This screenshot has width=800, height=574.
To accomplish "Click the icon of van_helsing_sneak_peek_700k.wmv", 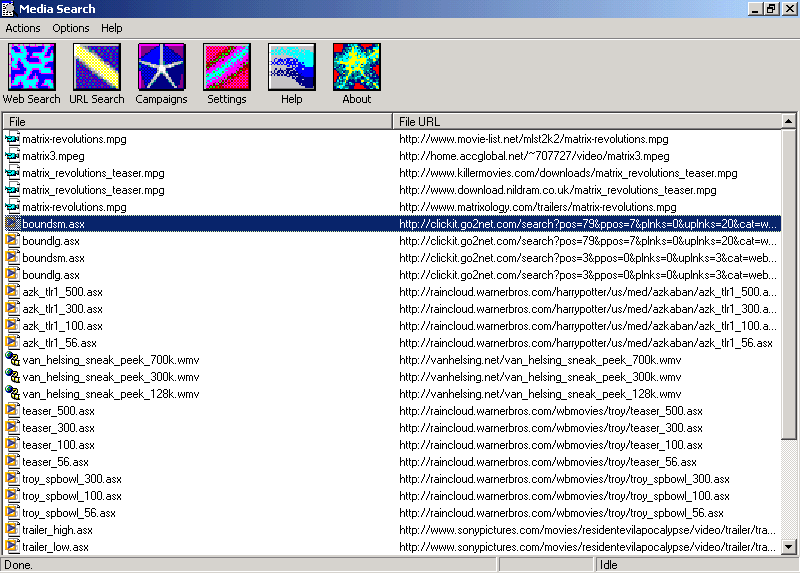I will coord(12,360).
